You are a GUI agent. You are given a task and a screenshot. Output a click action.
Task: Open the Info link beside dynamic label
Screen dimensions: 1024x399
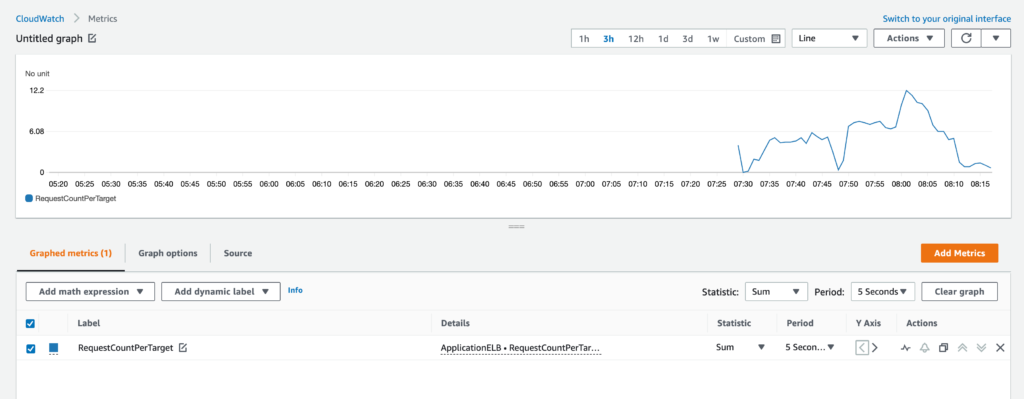click(x=295, y=290)
